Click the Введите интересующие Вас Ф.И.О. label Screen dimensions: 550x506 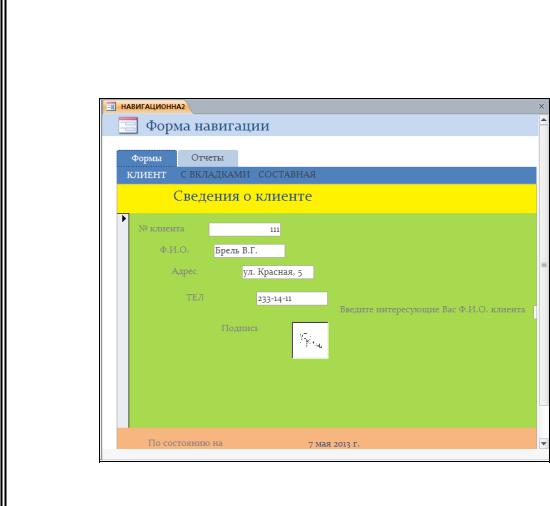coord(432,309)
